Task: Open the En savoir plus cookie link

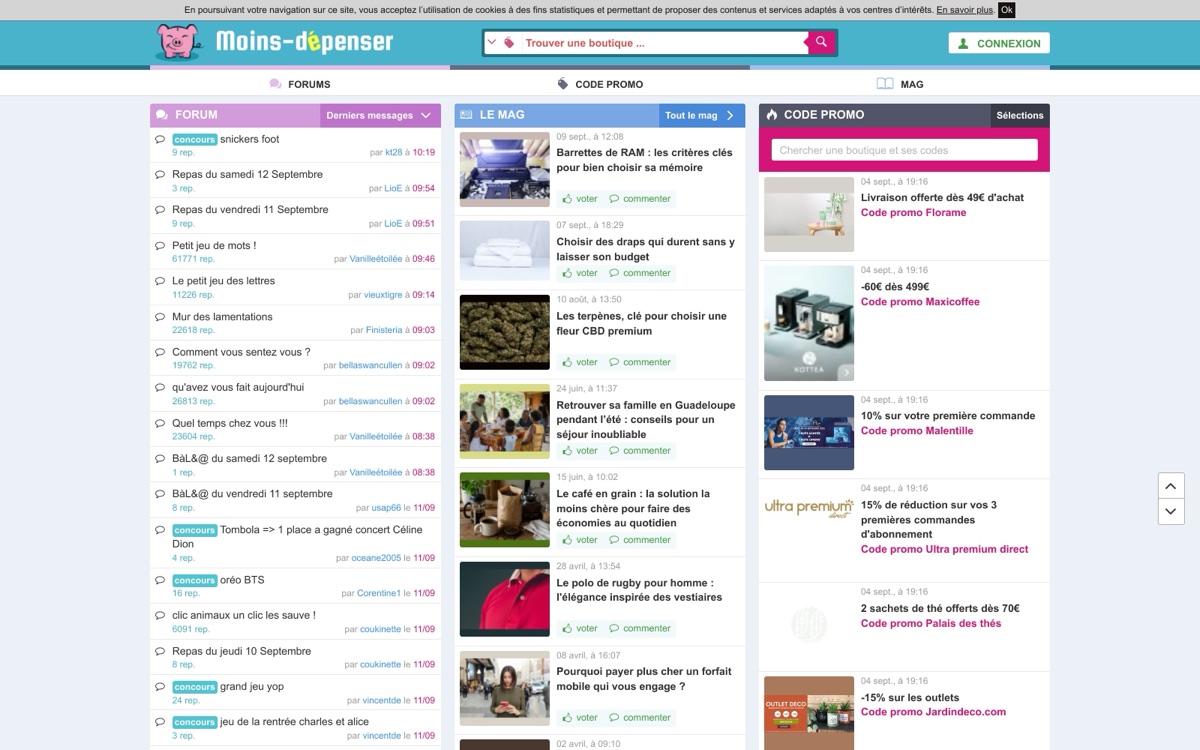Action: click(x=965, y=10)
